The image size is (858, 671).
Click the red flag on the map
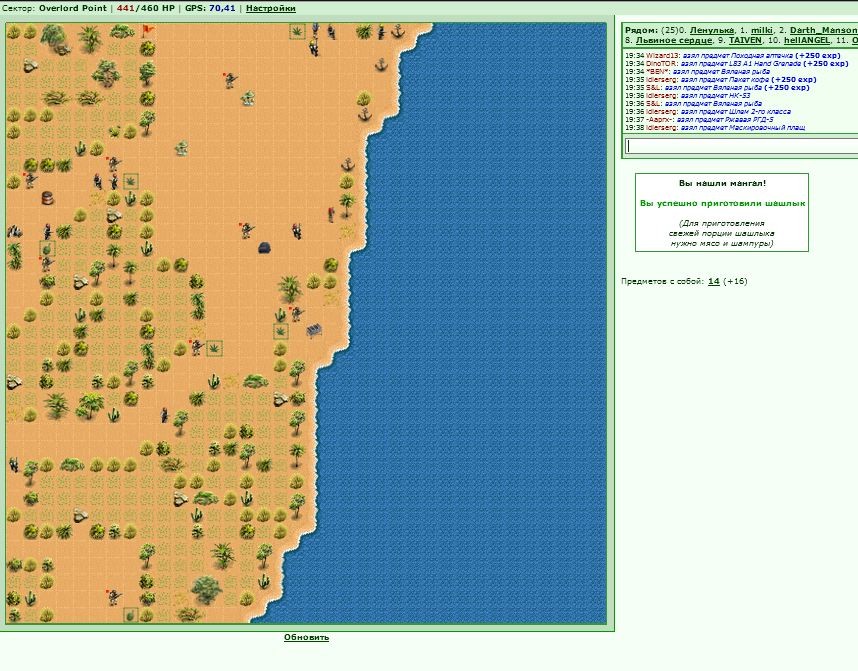[148, 30]
